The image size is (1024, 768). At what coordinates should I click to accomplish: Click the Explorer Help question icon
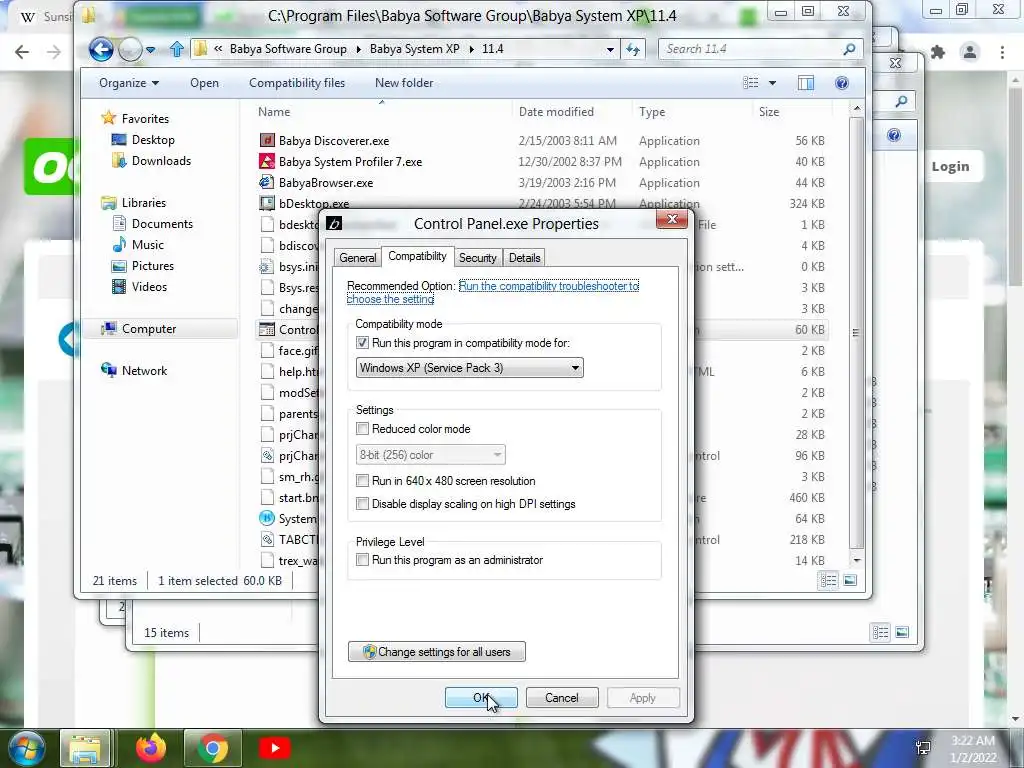point(842,83)
